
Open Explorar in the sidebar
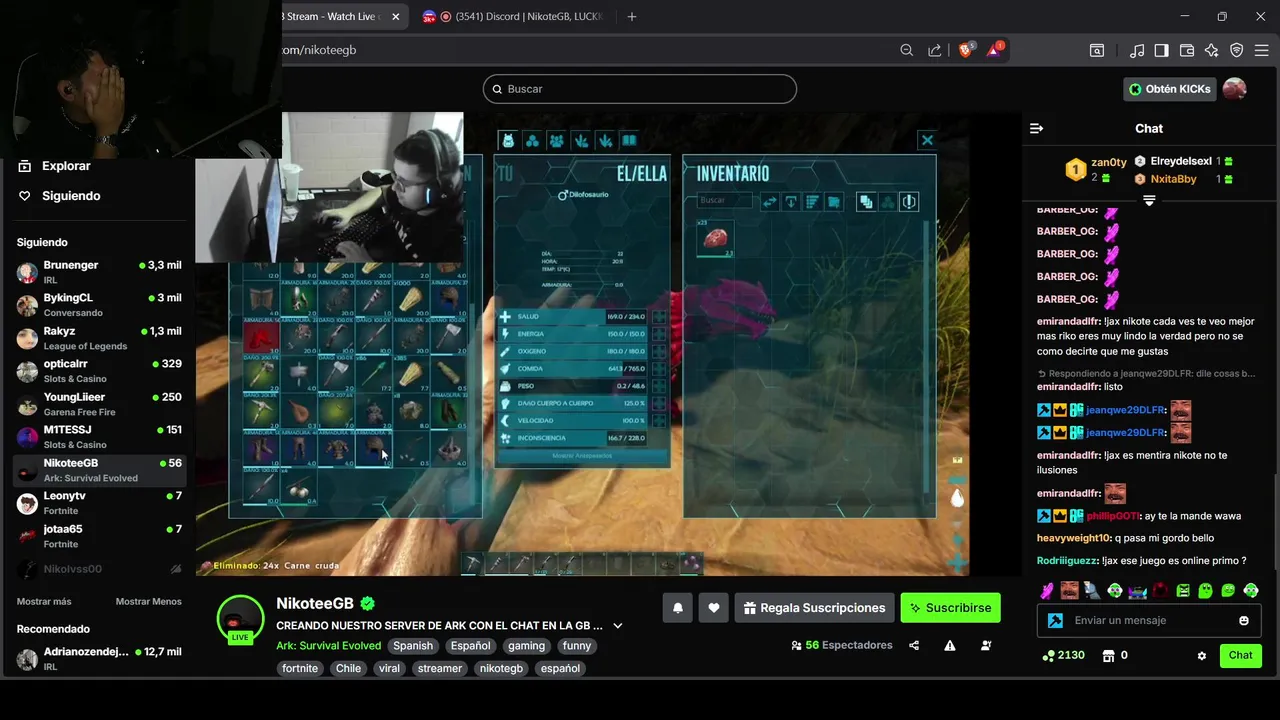(x=55, y=166)
